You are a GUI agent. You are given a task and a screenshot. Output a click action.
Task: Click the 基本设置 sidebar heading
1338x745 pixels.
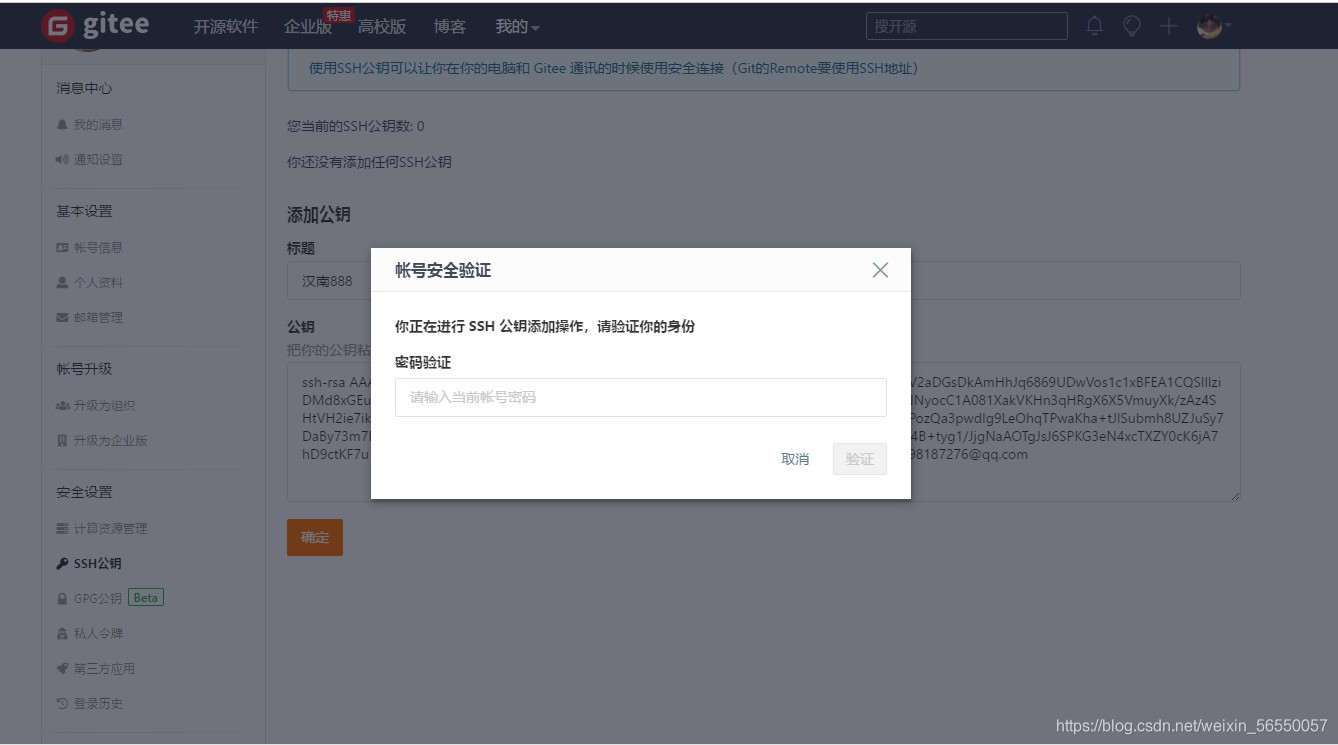point(84,211)
